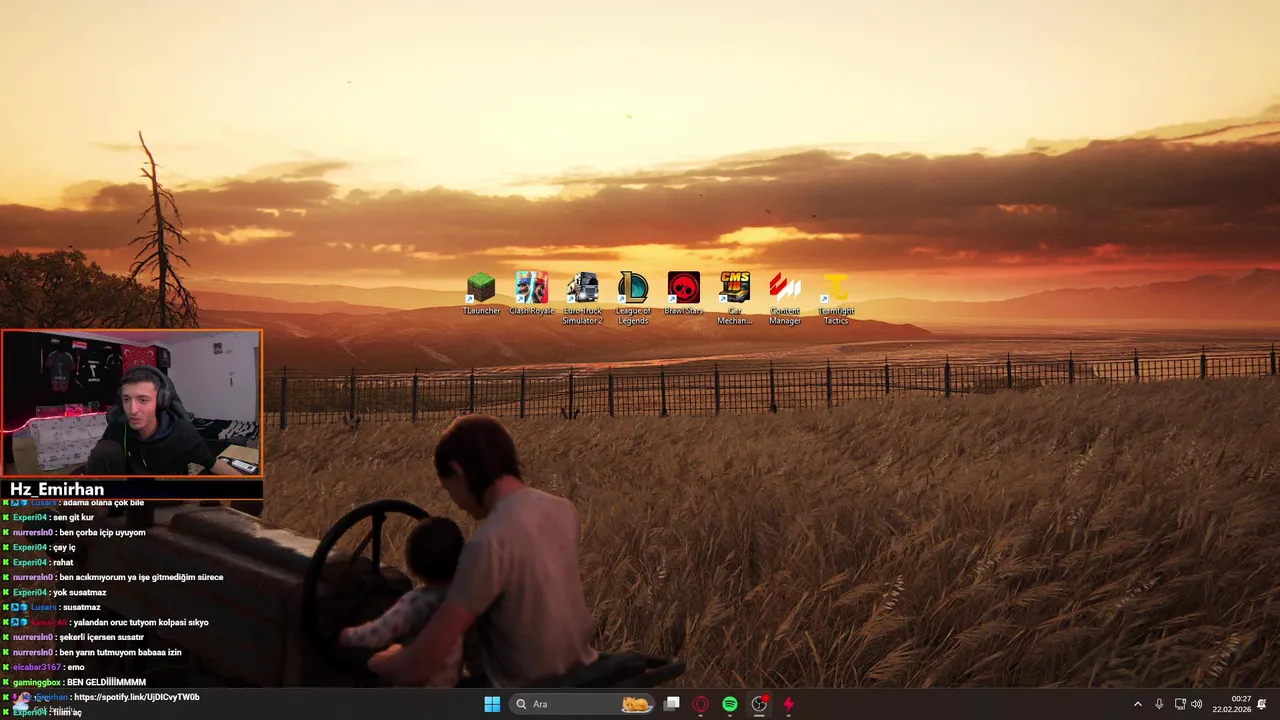Select the League of Legends desktop icon
Image resolution: width=1280 pixels, height=720 pixels.
click(x=633, y=298)
